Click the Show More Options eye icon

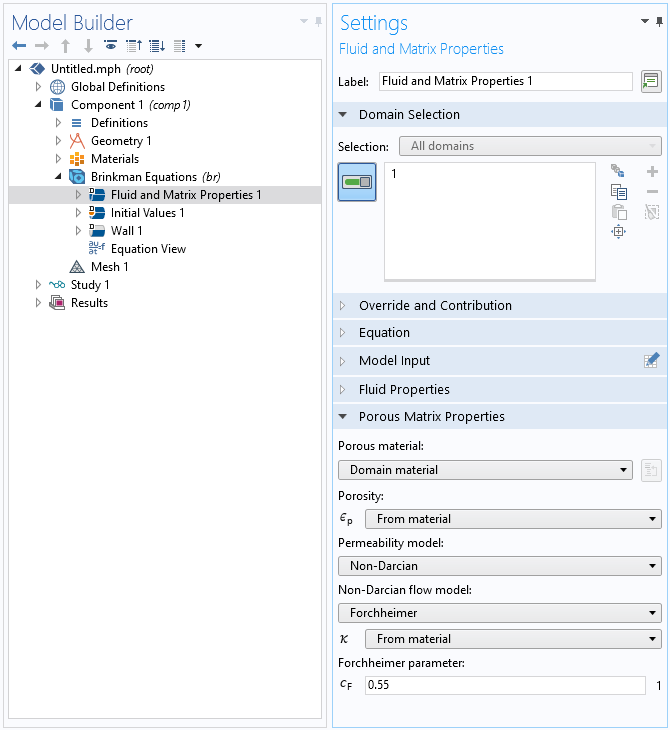click(x=110, y=46)
